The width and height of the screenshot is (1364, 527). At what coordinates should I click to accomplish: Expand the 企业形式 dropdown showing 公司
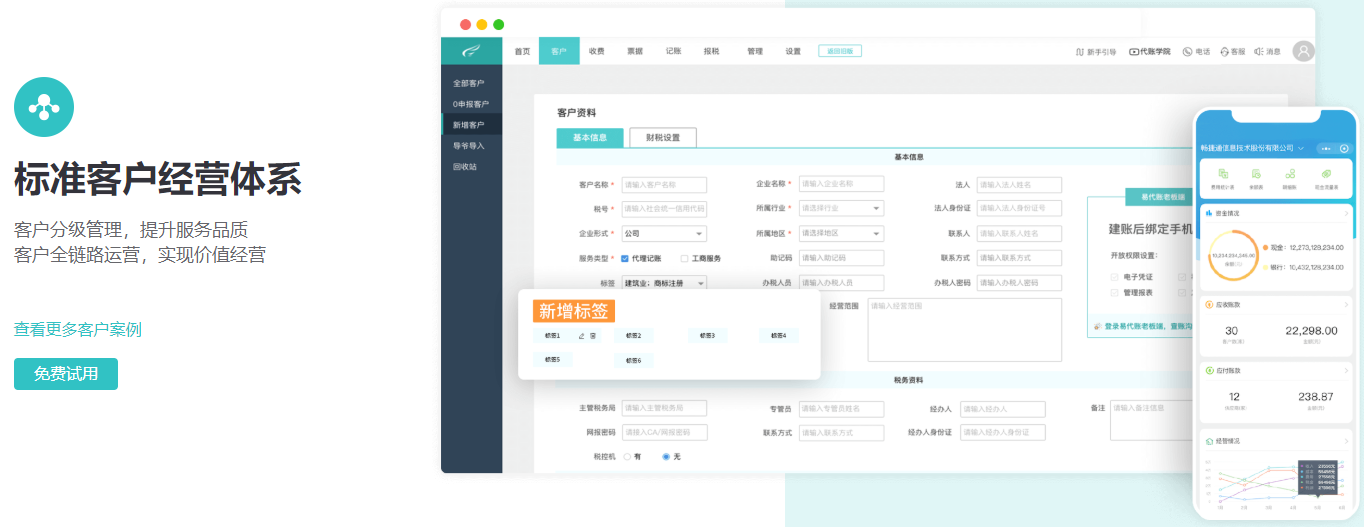[664, 234]
